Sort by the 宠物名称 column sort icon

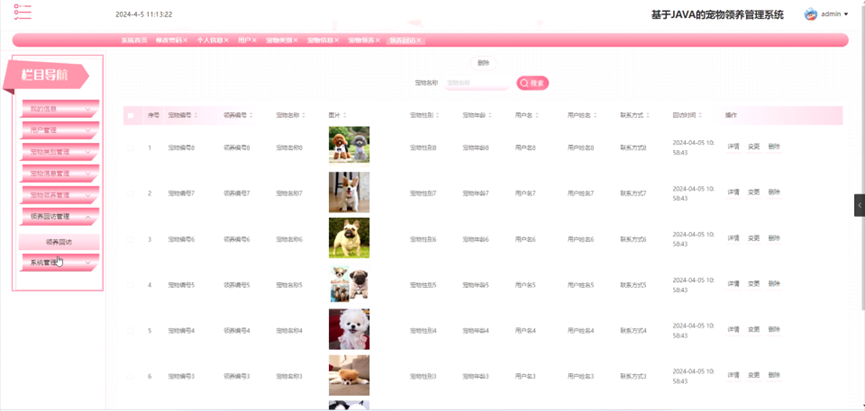coord(304,115)
